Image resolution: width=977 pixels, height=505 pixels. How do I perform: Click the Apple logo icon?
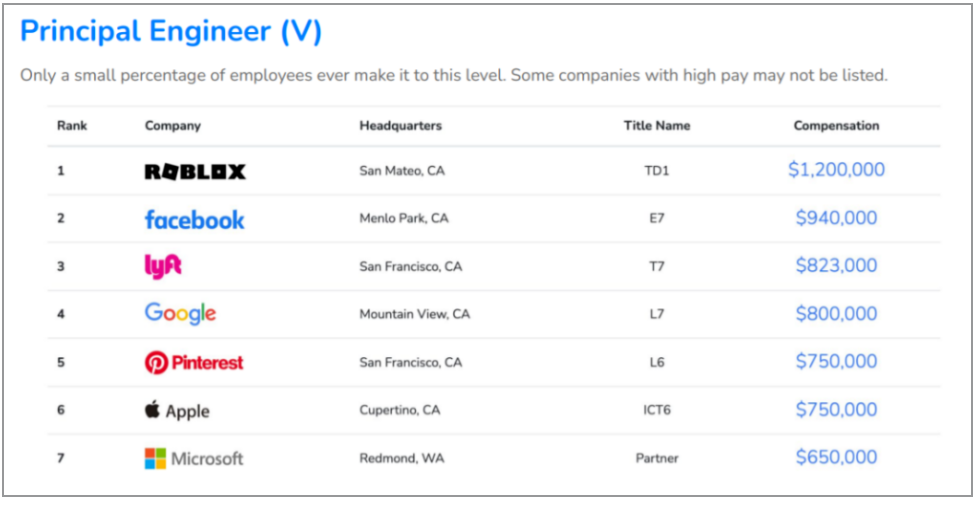[x=153, y=410]
